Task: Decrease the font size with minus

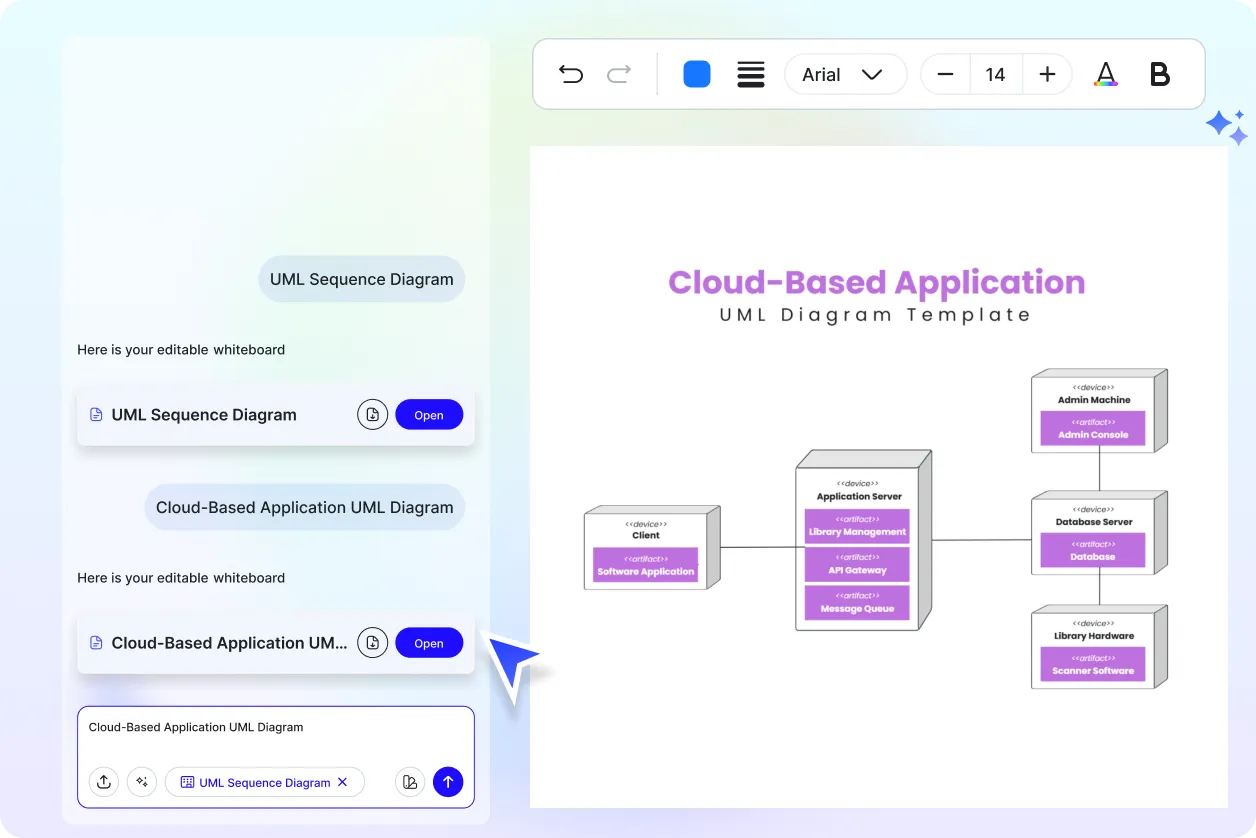Action: click(945, 74)
